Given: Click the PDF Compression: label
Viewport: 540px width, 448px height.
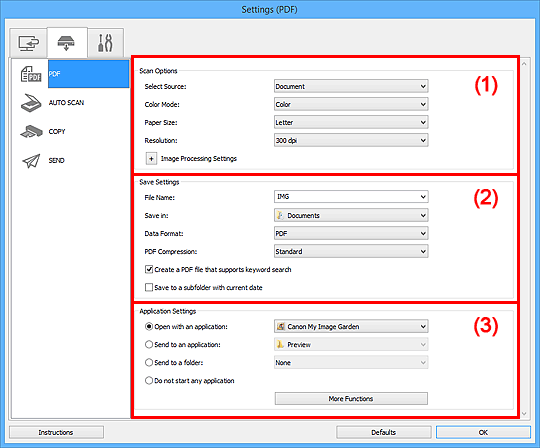Looking at the screenshot, I should click(171, 252).
